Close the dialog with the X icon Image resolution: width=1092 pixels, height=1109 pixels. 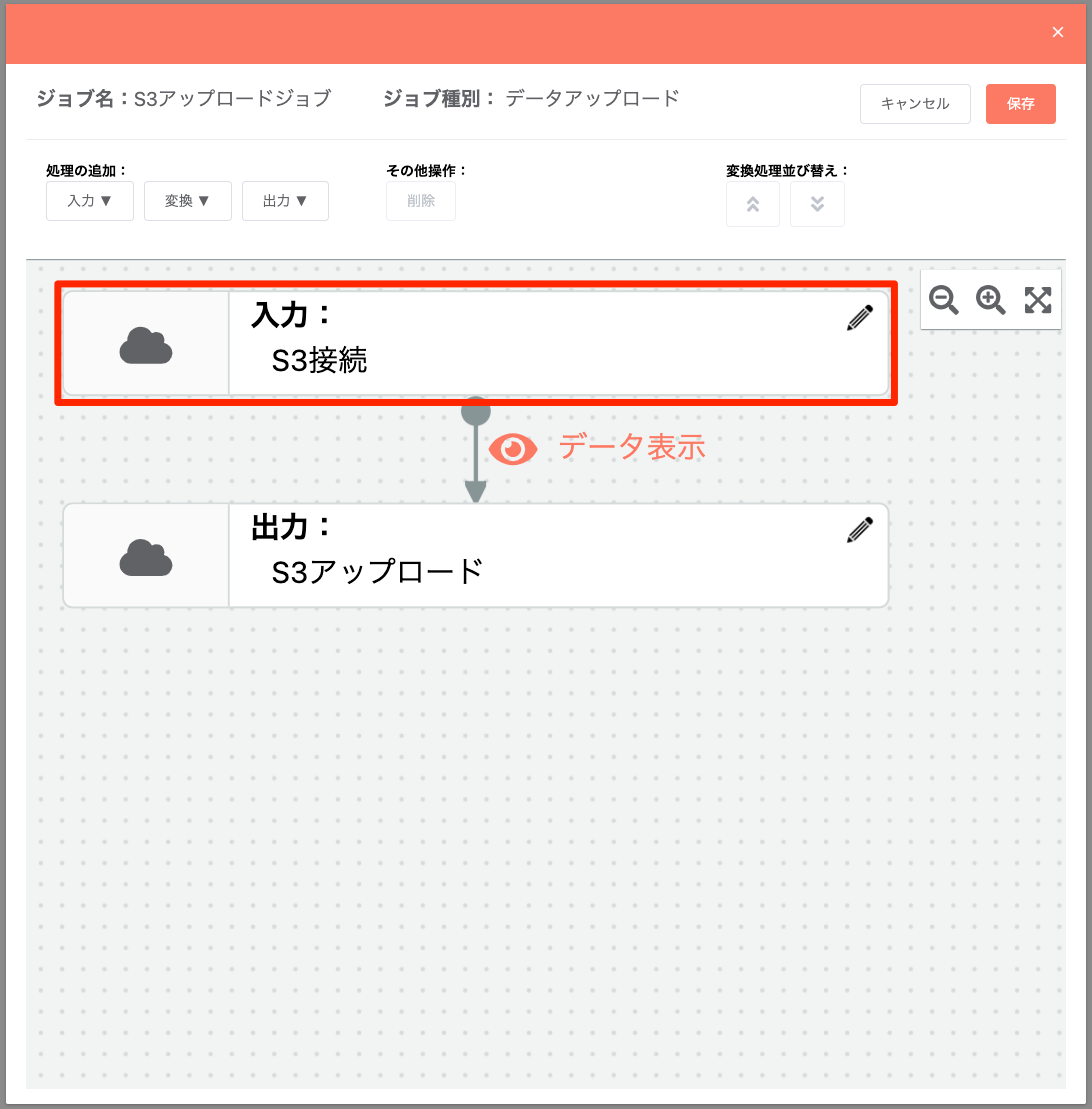tap(1057, 32)
